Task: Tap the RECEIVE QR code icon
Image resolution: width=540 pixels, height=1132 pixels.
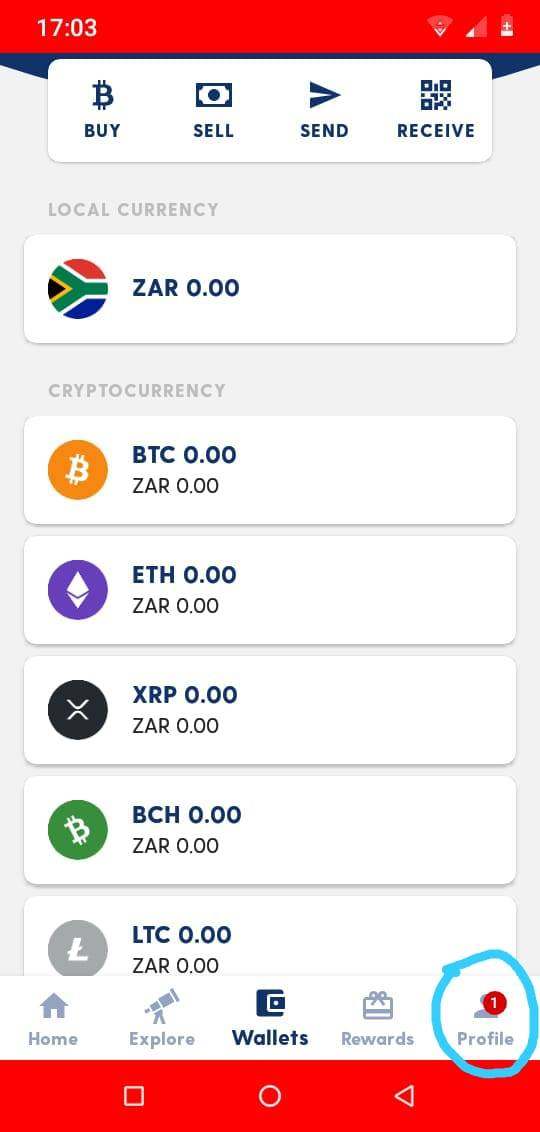Action: (436, 95)
